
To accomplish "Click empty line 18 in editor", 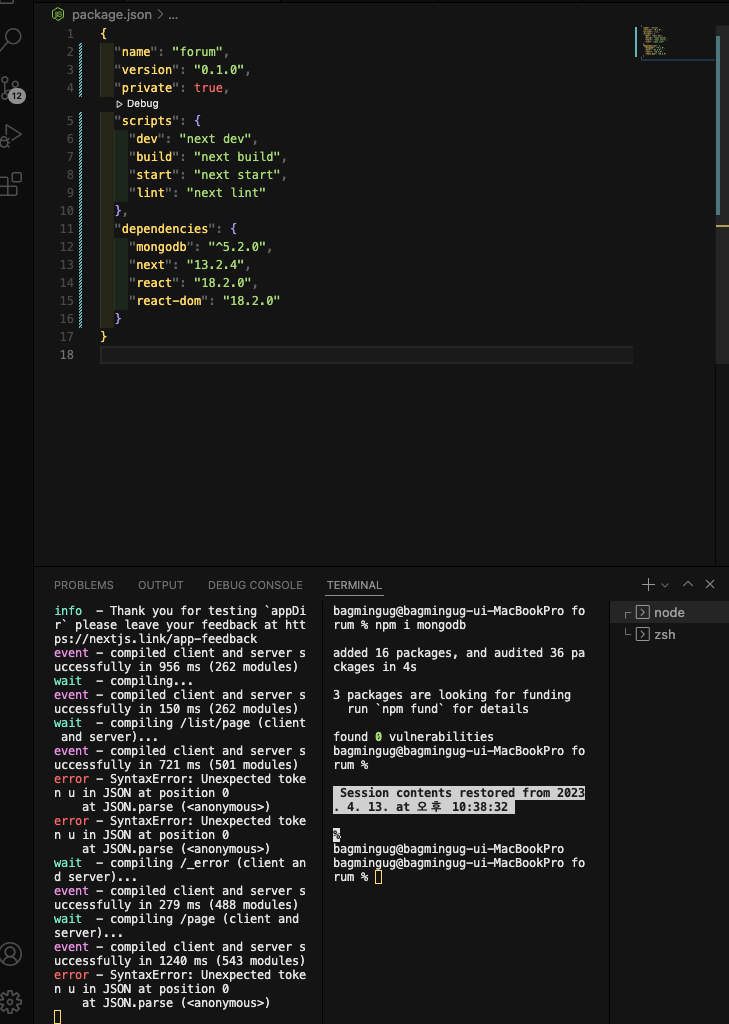I will click(x=366, y=355).
